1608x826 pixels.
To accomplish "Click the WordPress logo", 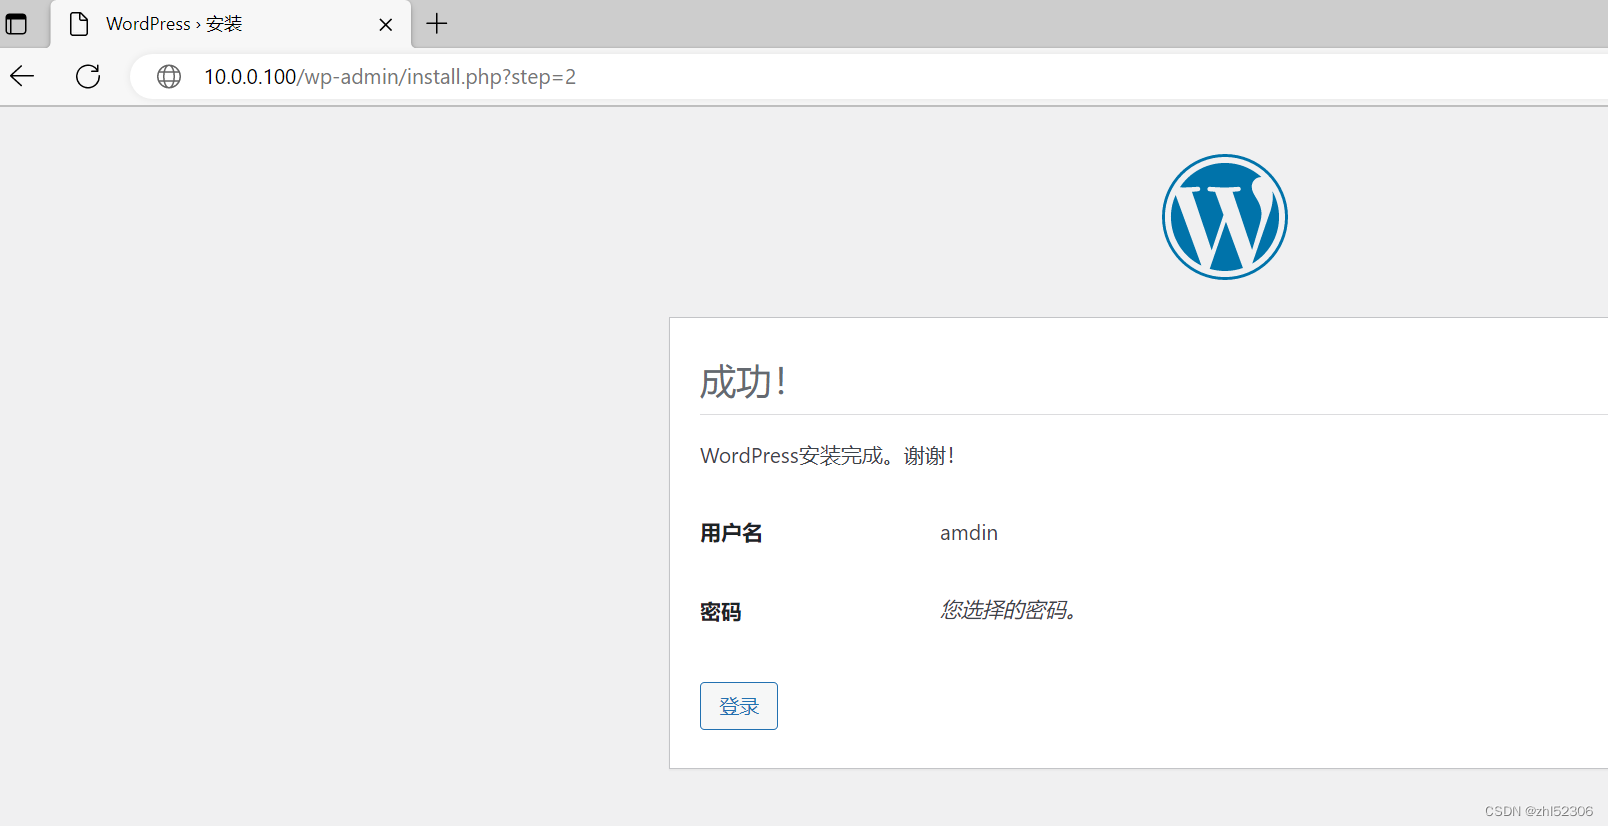I will tap(1225, 217).
